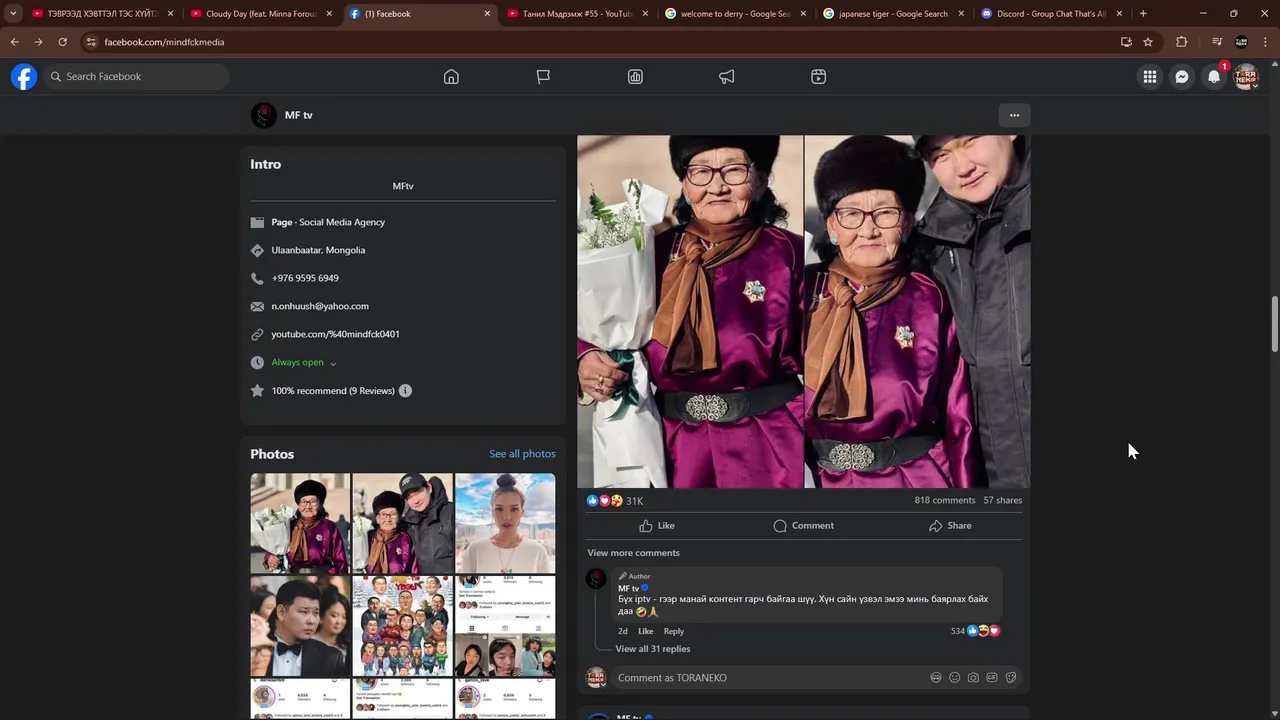Viewport: 1280px width, 720px height.
Task: Open the Chrome extensions puzzle icon
Action: pyautogui.click(x=1181, y=42)
